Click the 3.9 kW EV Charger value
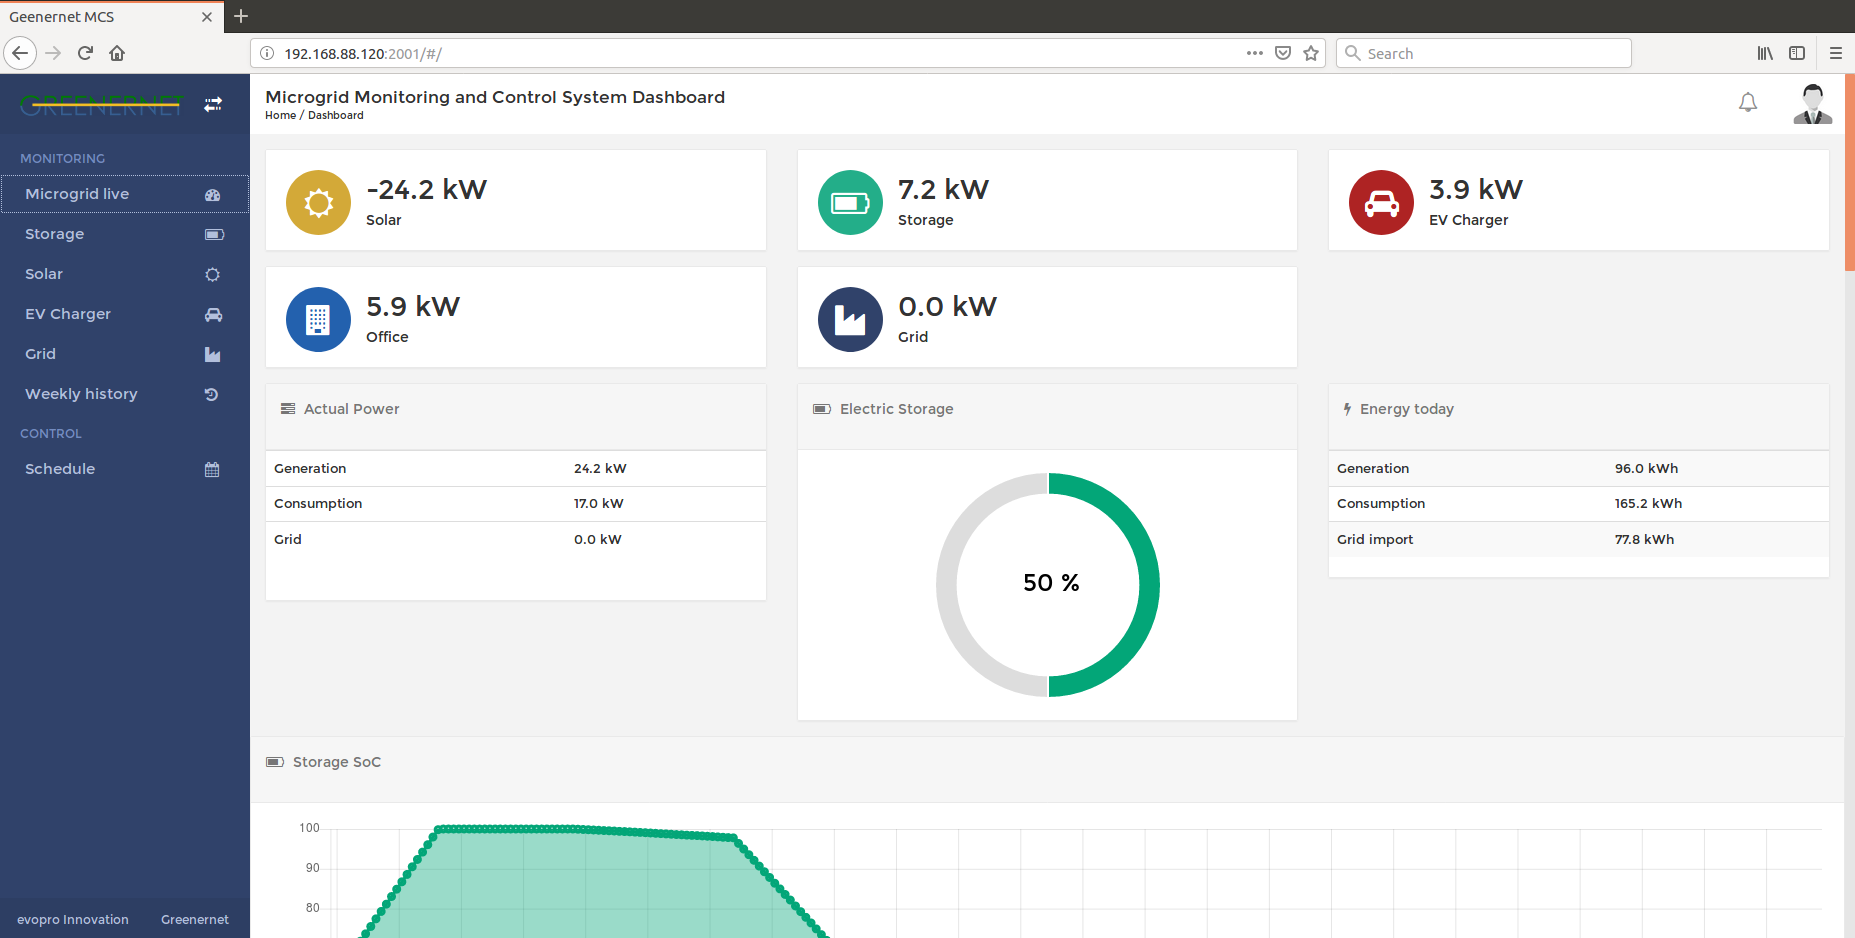This screenshot has height=938, width=1855. (x=1475, y=190)
